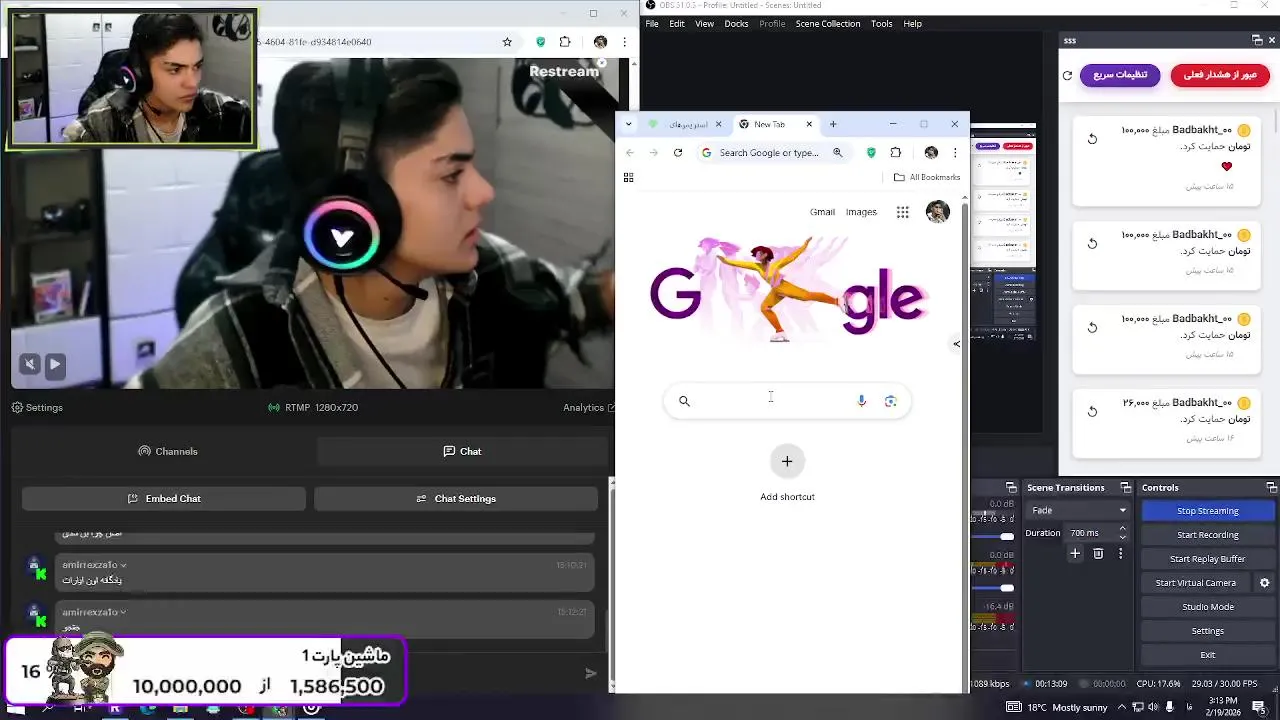This screenshot has width=1280, height=720.
Task: Click the Embed Chat button
Action: click(164, 498)
